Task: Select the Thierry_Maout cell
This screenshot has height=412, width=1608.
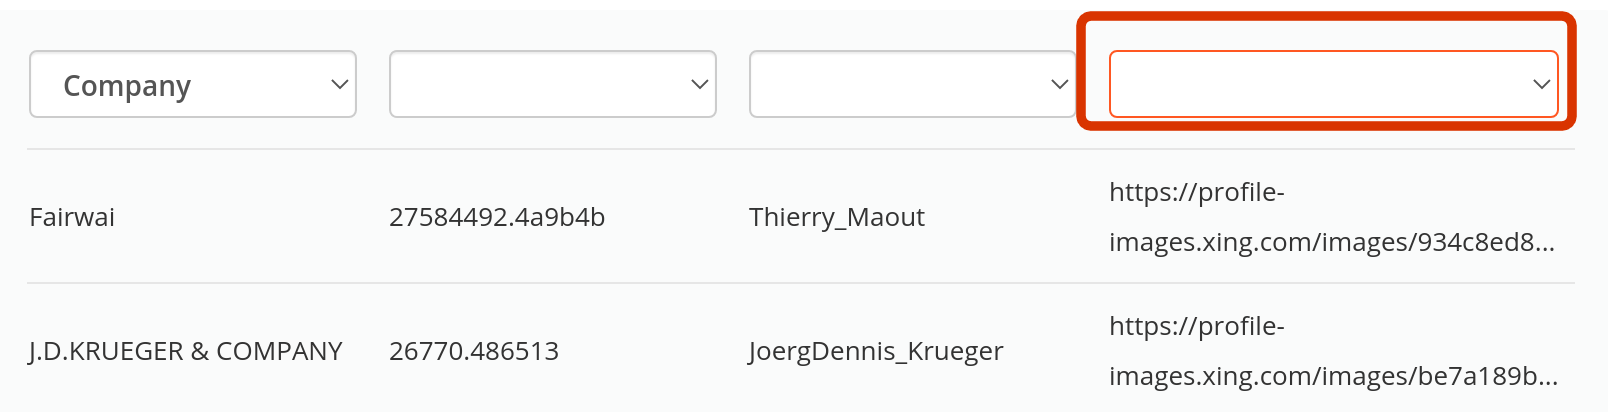Action: (837, 217)
